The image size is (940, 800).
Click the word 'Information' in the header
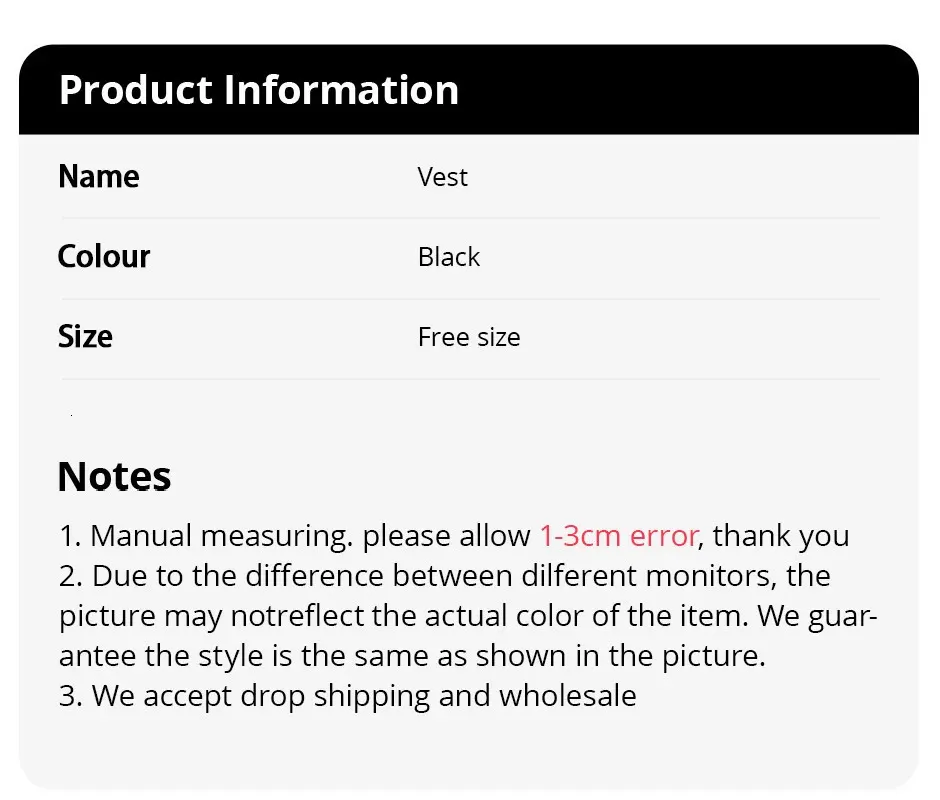click(x=341, y=90)
